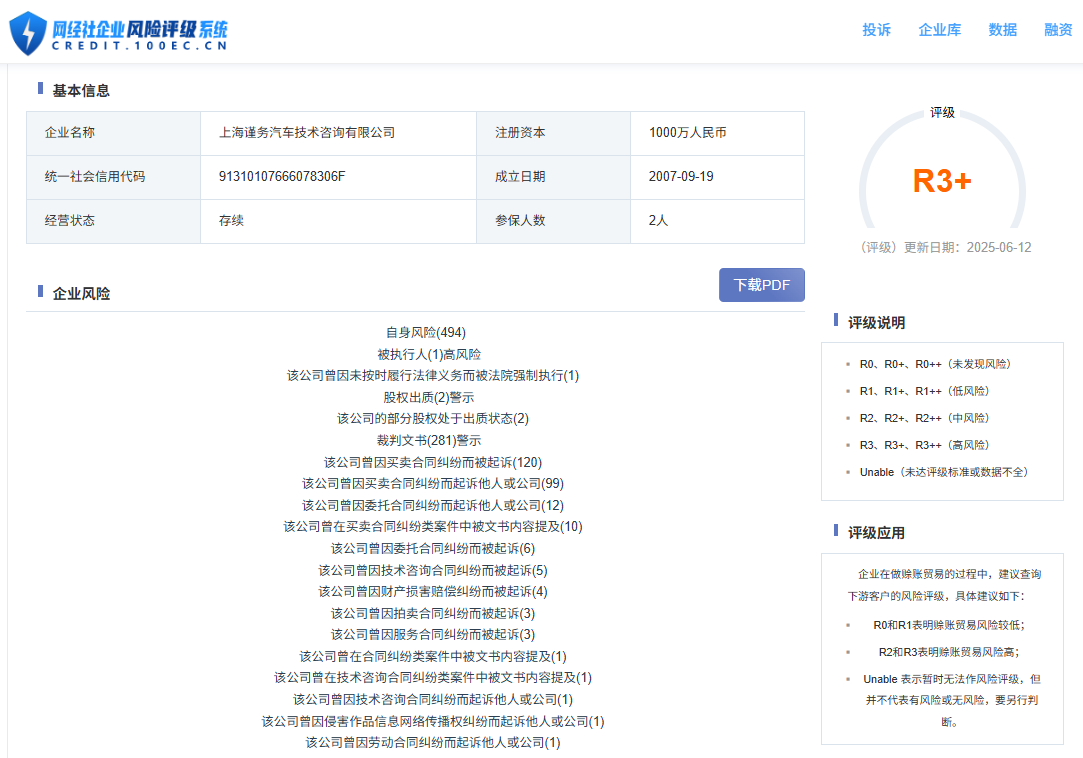Click 因技术咨询合同纠纷而被起诉(5) line
Screen dimensions: 1083x758
[433, 570]
